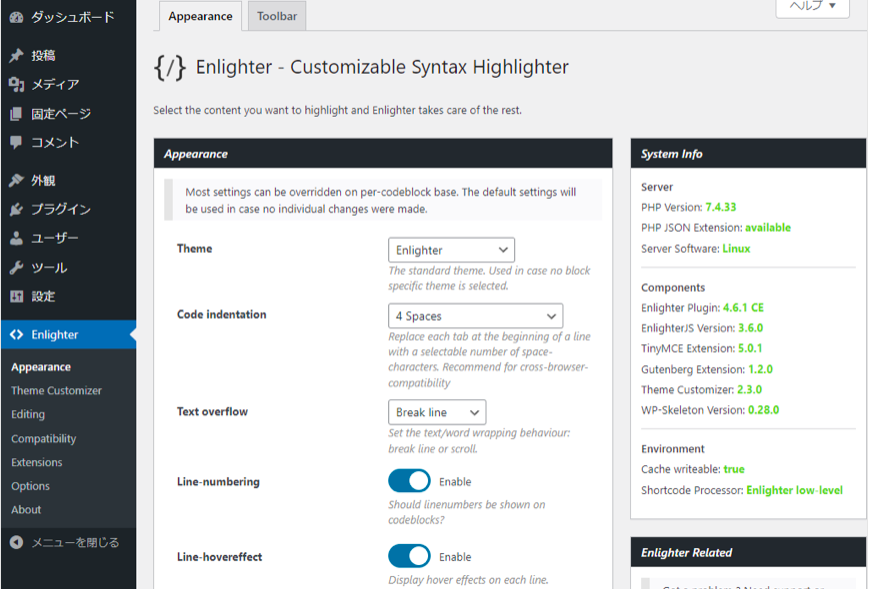This screenshot has height=589, width=870.
Task: Switch to the Toolbar tab
Action: (277, 16)
